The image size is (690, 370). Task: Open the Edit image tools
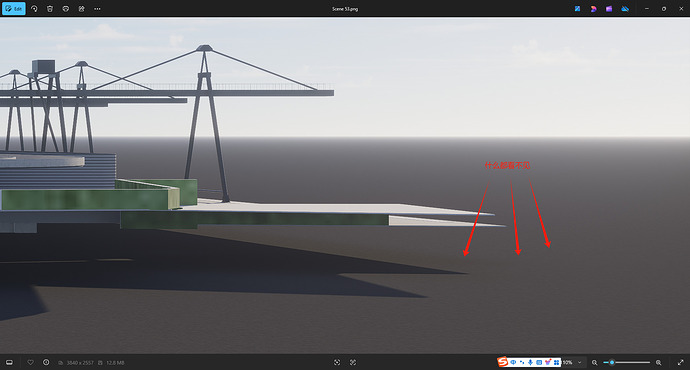tap(14, 9)
